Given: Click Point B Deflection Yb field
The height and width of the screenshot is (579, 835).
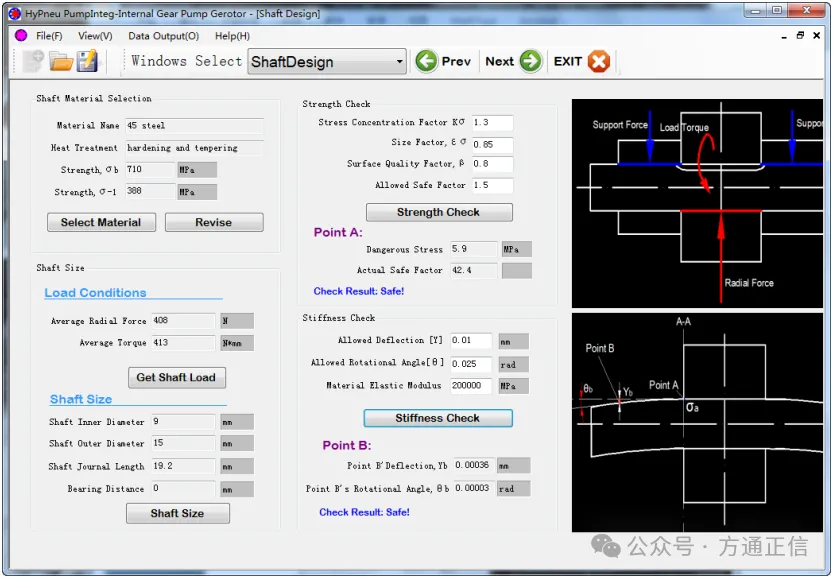Looking at the screenshot, I should click(x=474, y=466).
